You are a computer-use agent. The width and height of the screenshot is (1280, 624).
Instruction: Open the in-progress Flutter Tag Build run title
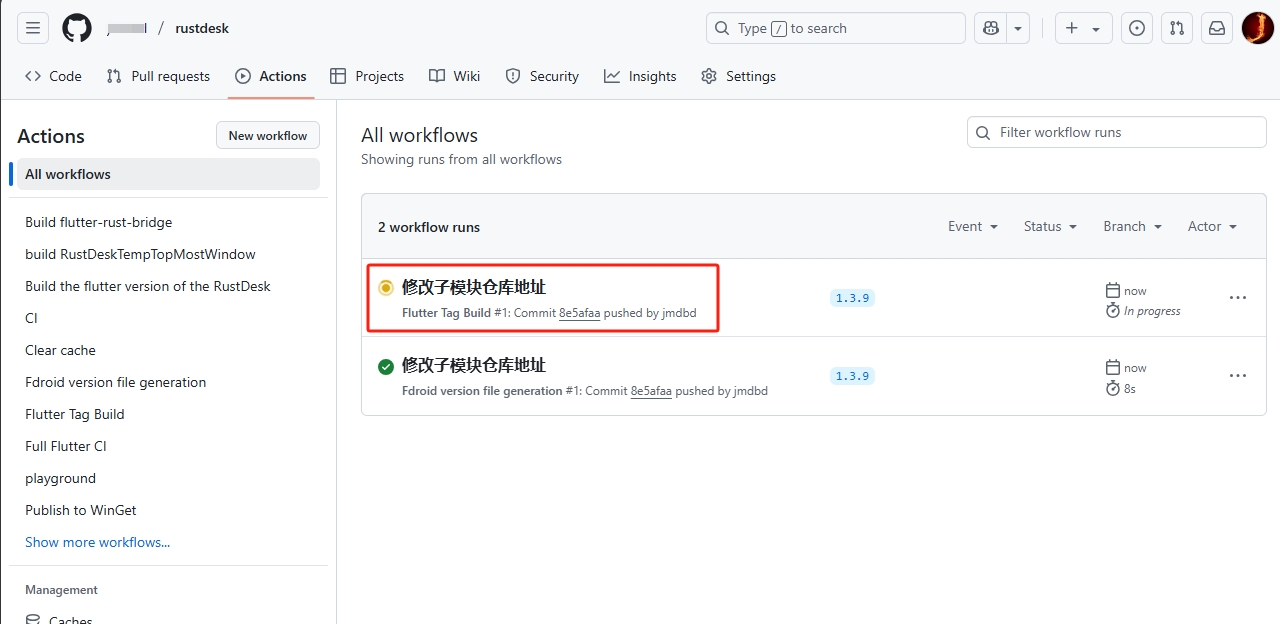pyautogui.click(x=474, y=287)
